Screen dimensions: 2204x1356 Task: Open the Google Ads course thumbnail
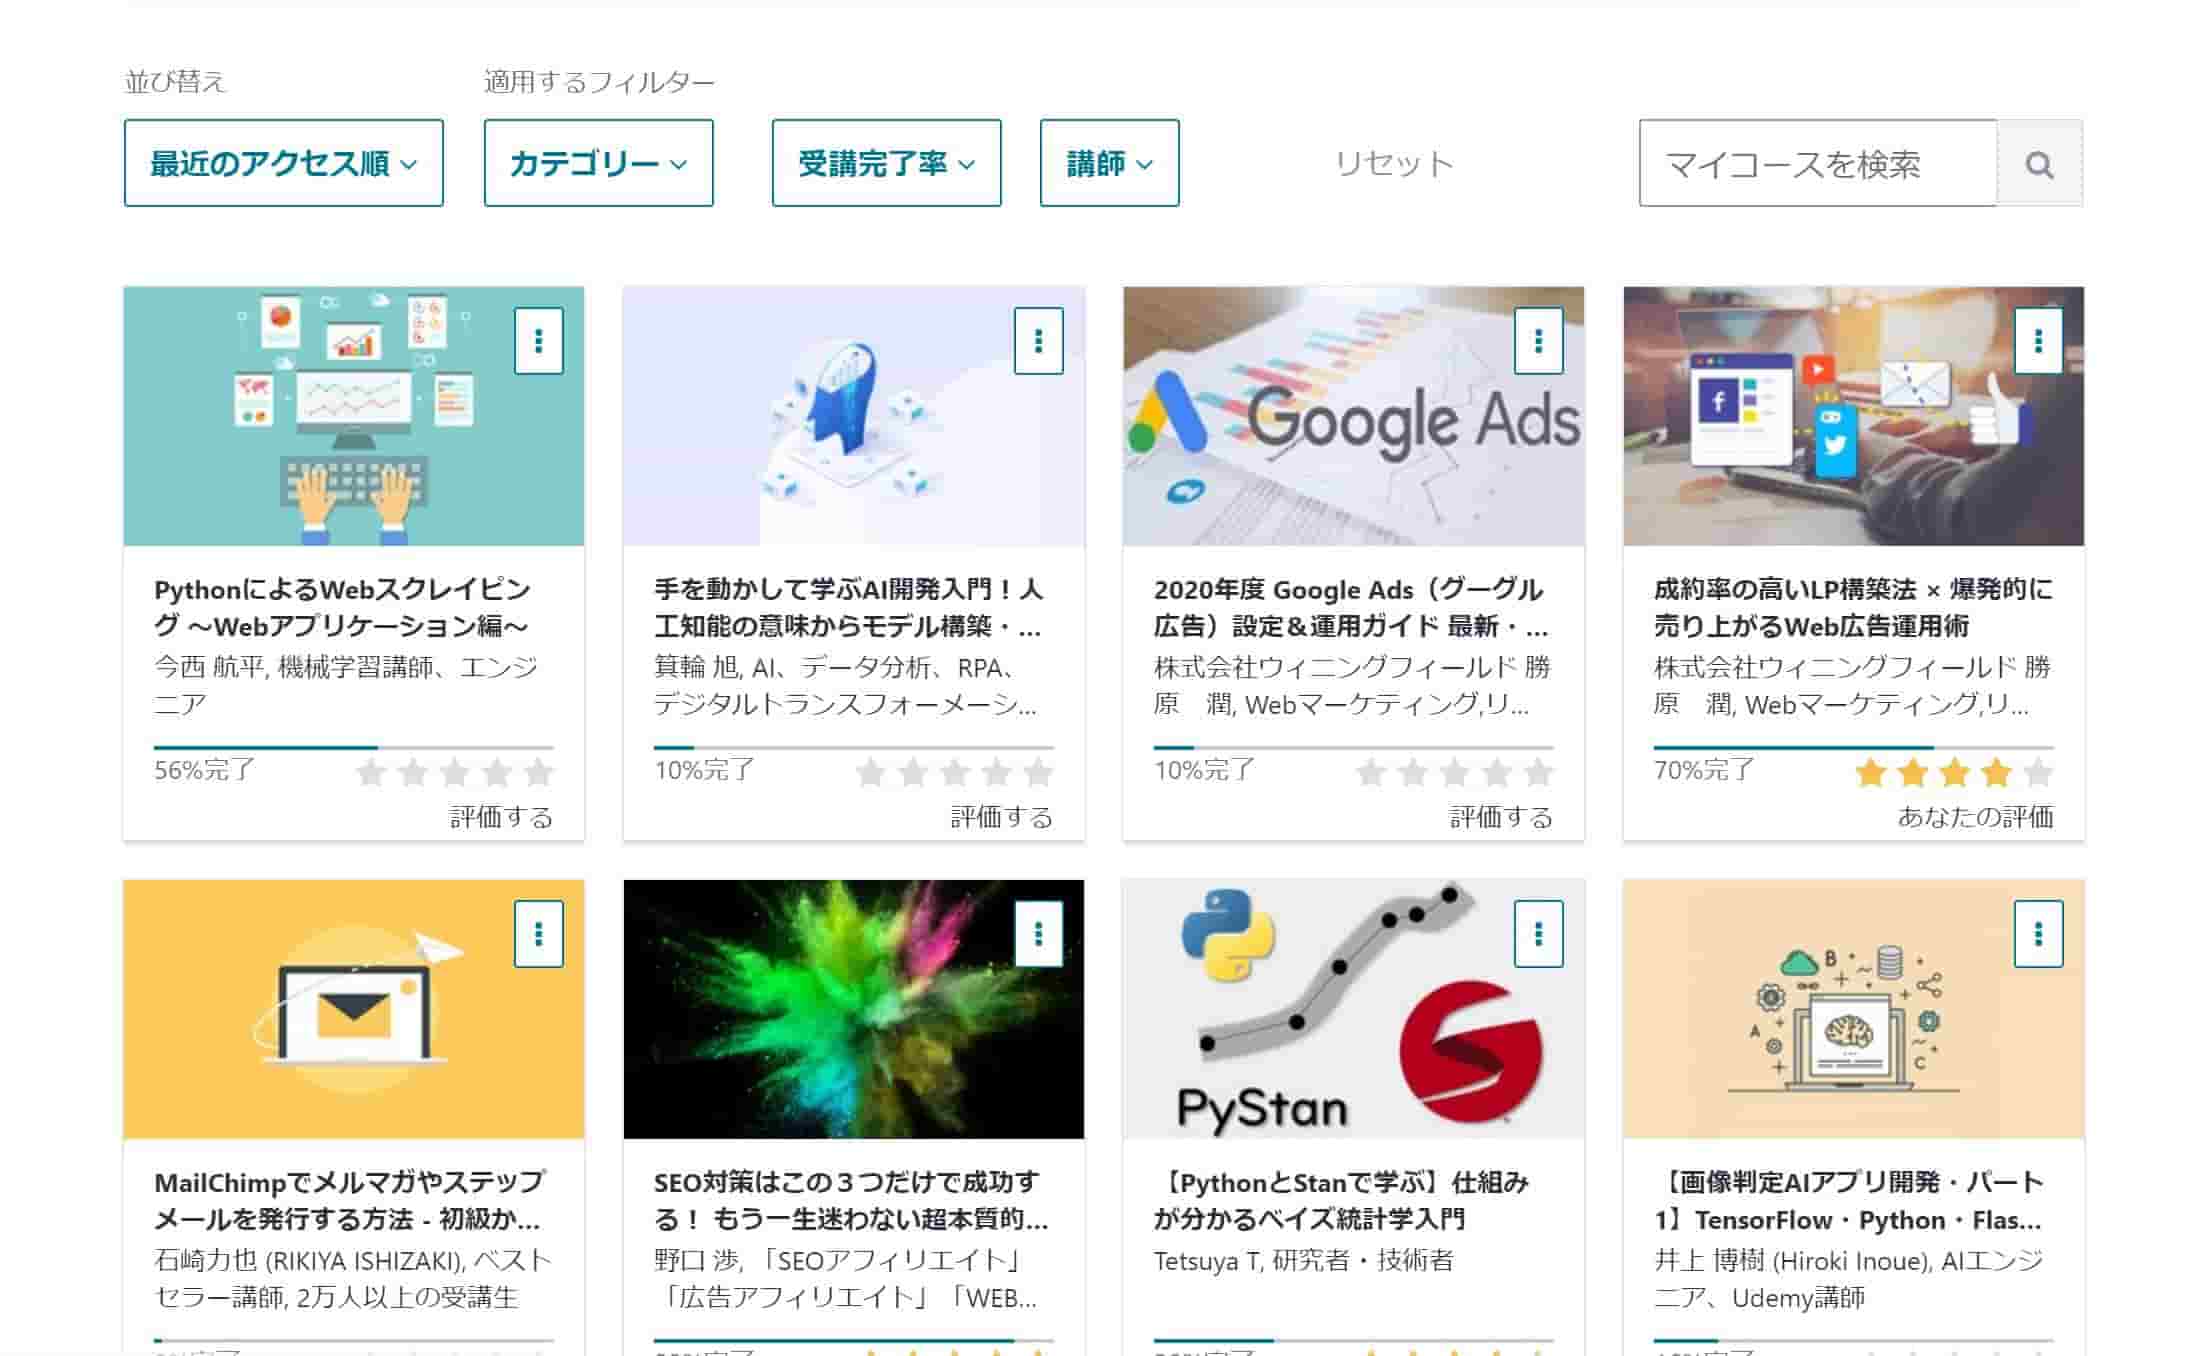[x=1354, y=416]
